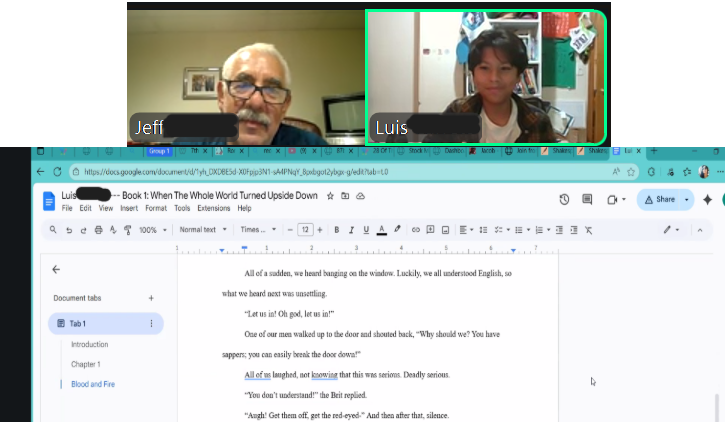
Task: Open the Extensions menu
Action: coord(213,209)
